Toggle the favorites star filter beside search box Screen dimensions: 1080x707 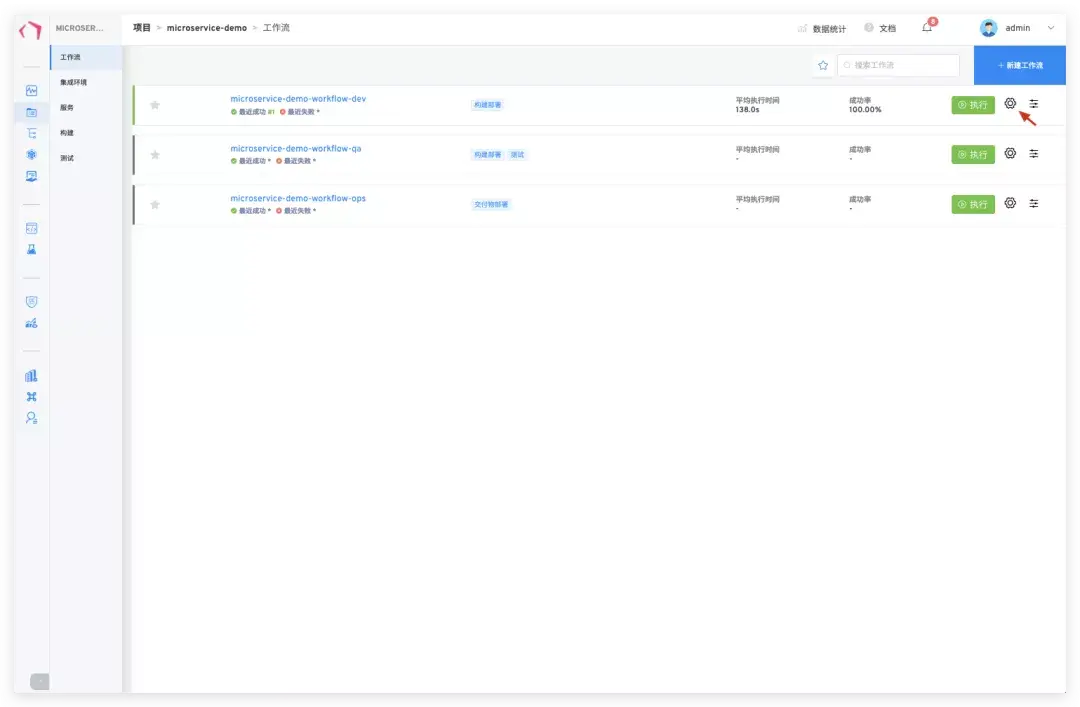pyautogui.click(x=823, y=64)
